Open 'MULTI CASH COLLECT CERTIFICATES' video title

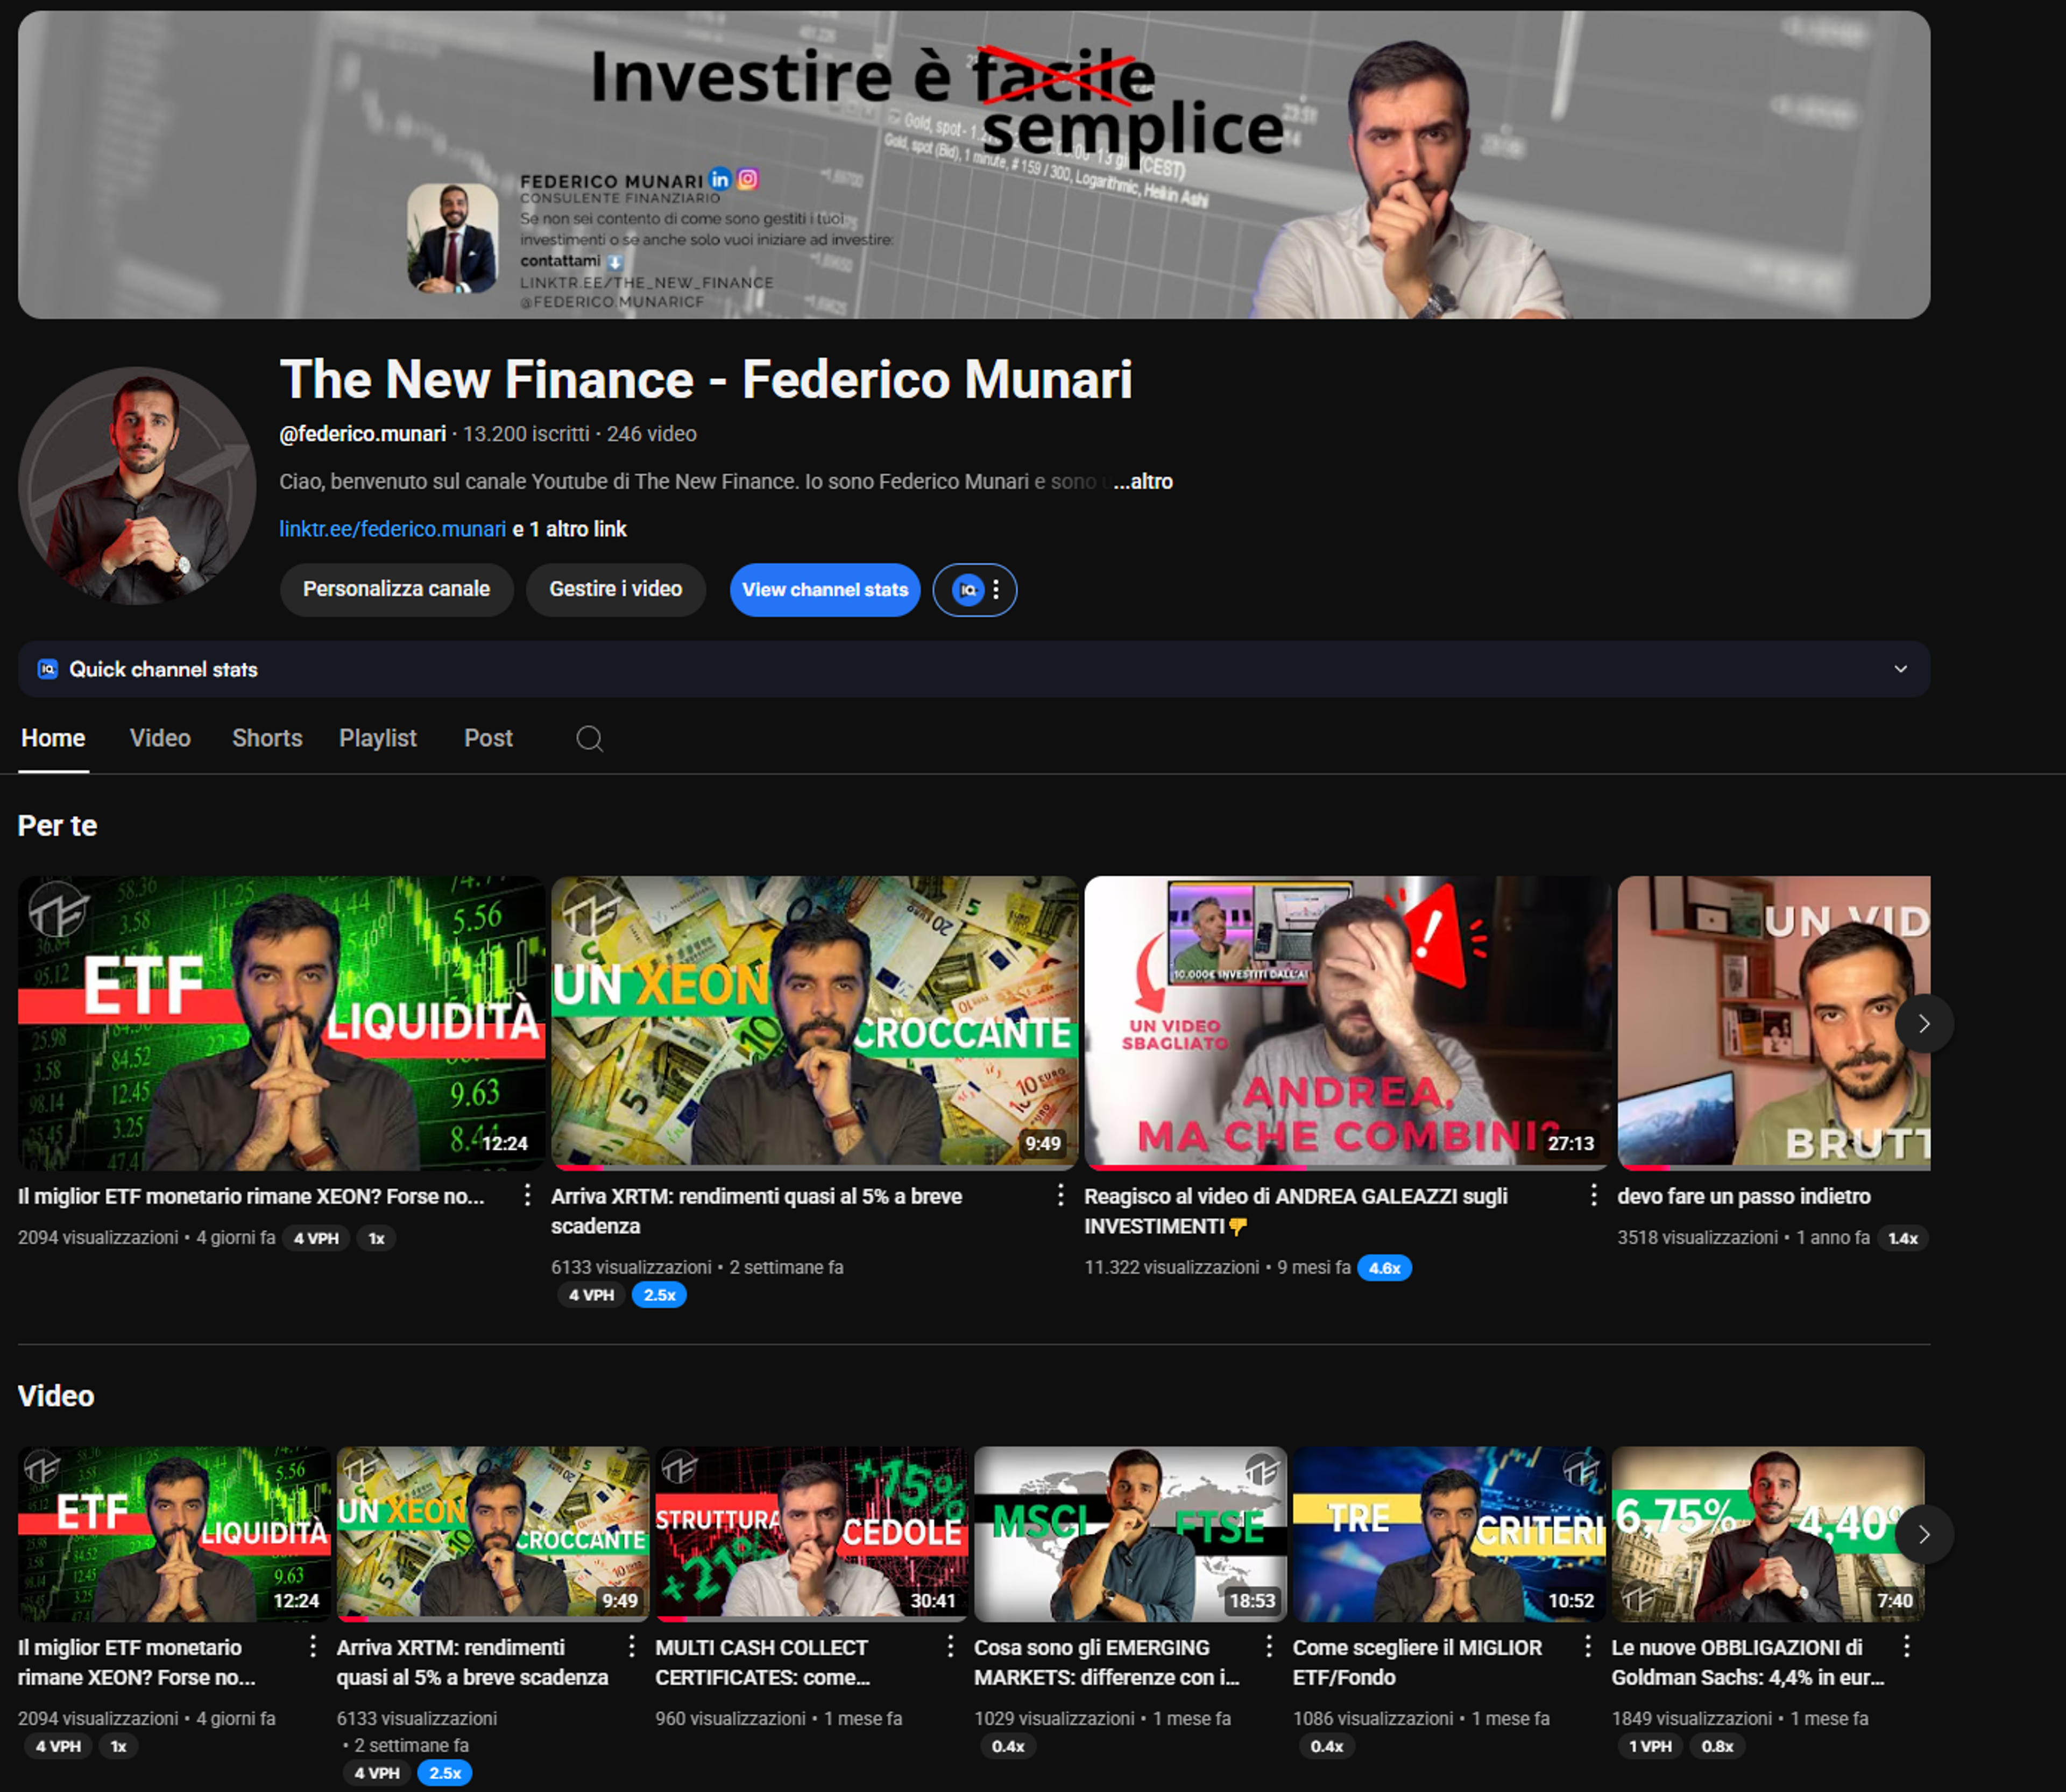(x=762, y=1662)
